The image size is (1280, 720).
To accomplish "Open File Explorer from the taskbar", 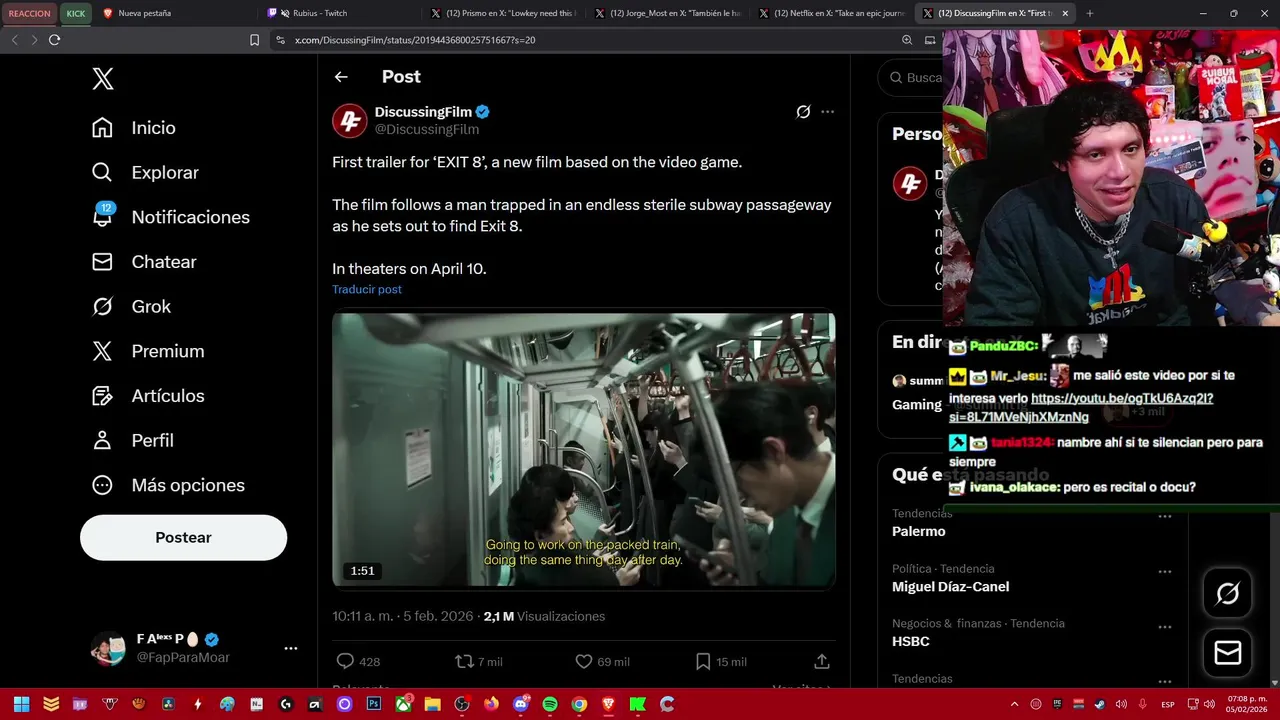I will pos(432,704).
